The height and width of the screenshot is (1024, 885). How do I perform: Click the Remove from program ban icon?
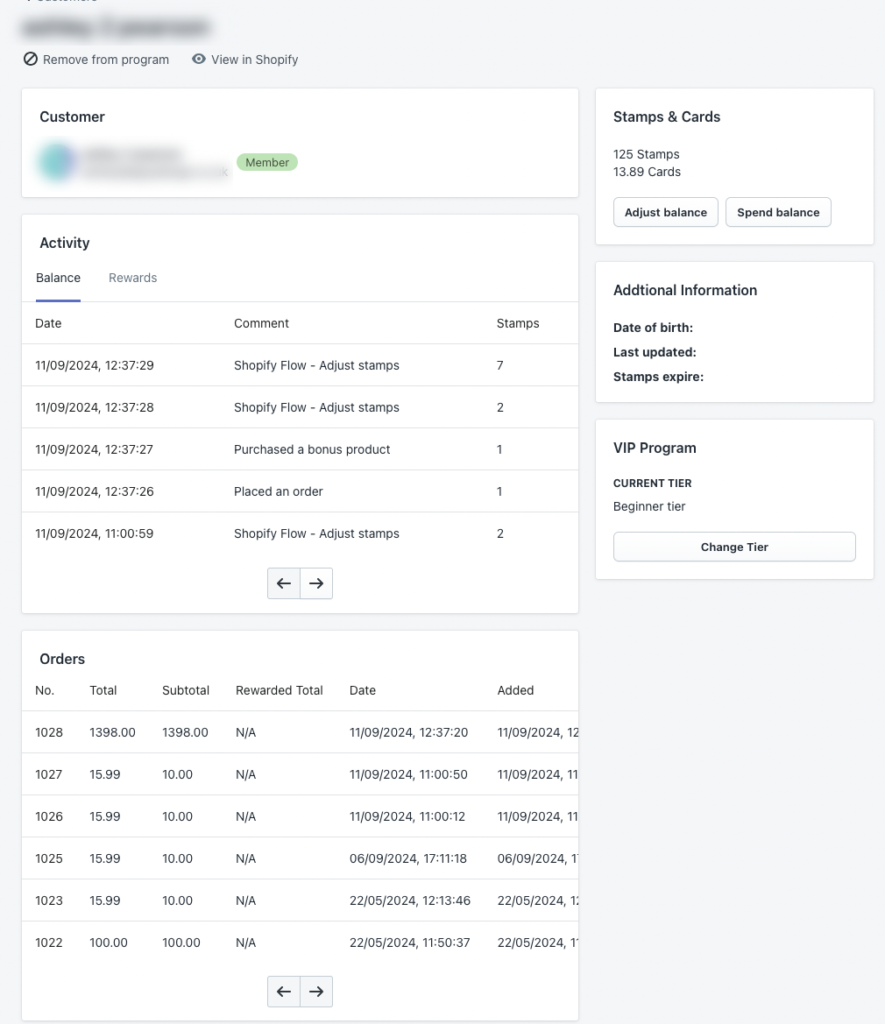[30, 59]
